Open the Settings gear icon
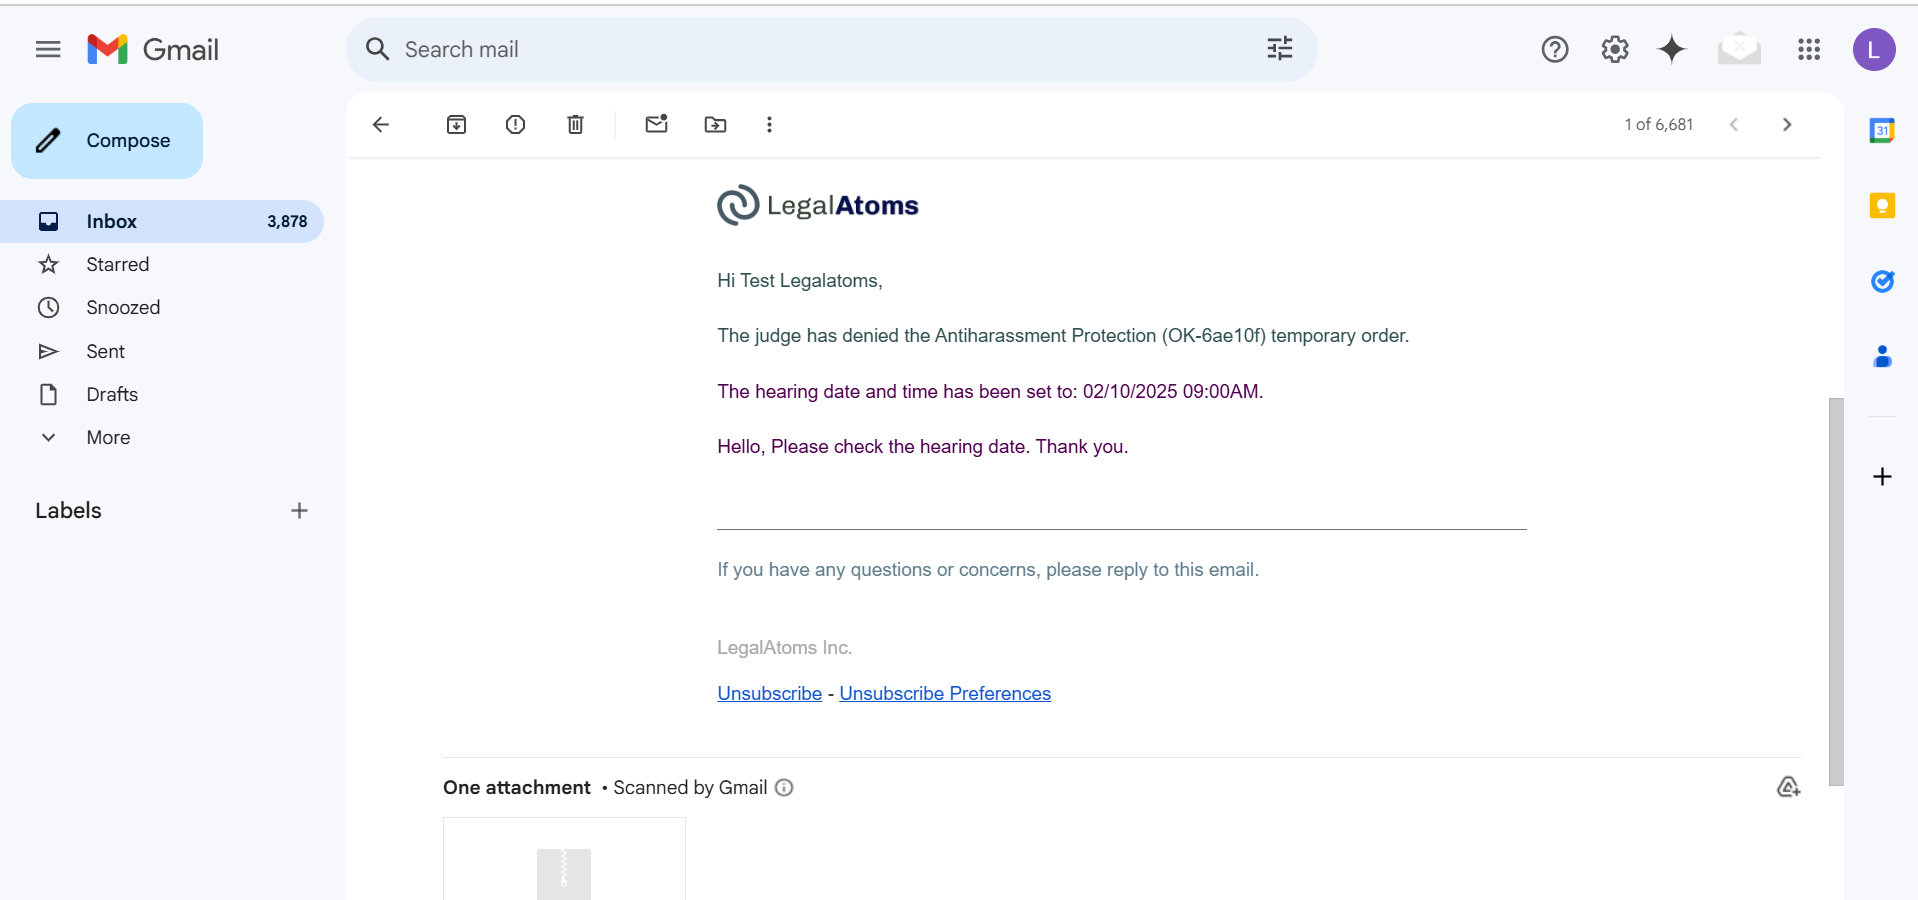1918x900 pixels. pos(1615,49)
